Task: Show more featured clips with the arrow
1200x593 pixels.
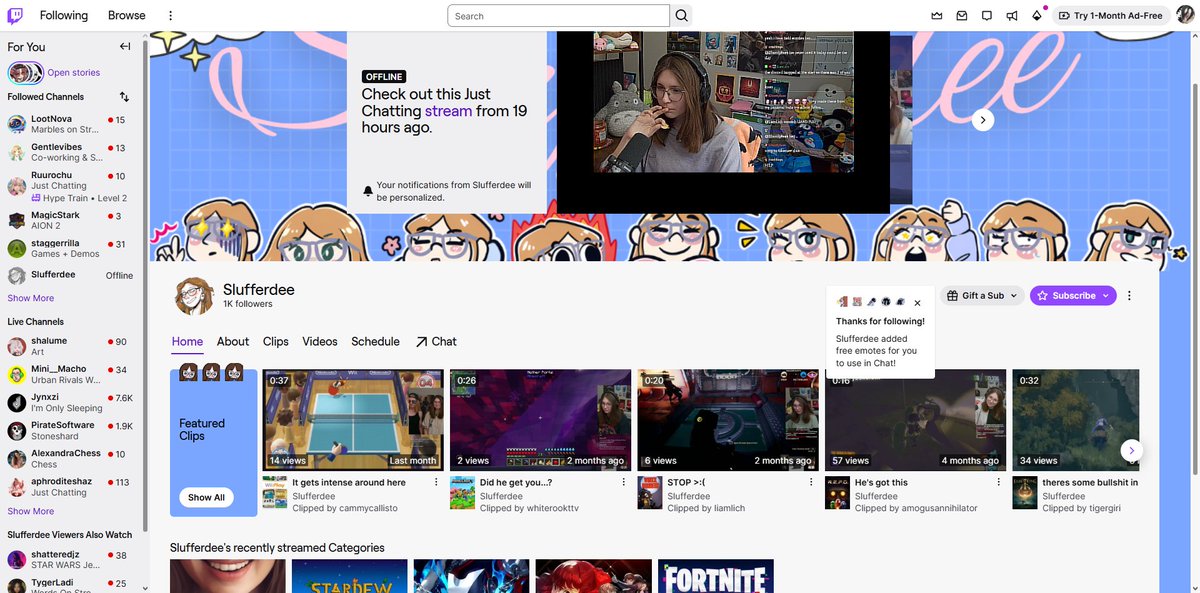Action: tap(1131, 450)
